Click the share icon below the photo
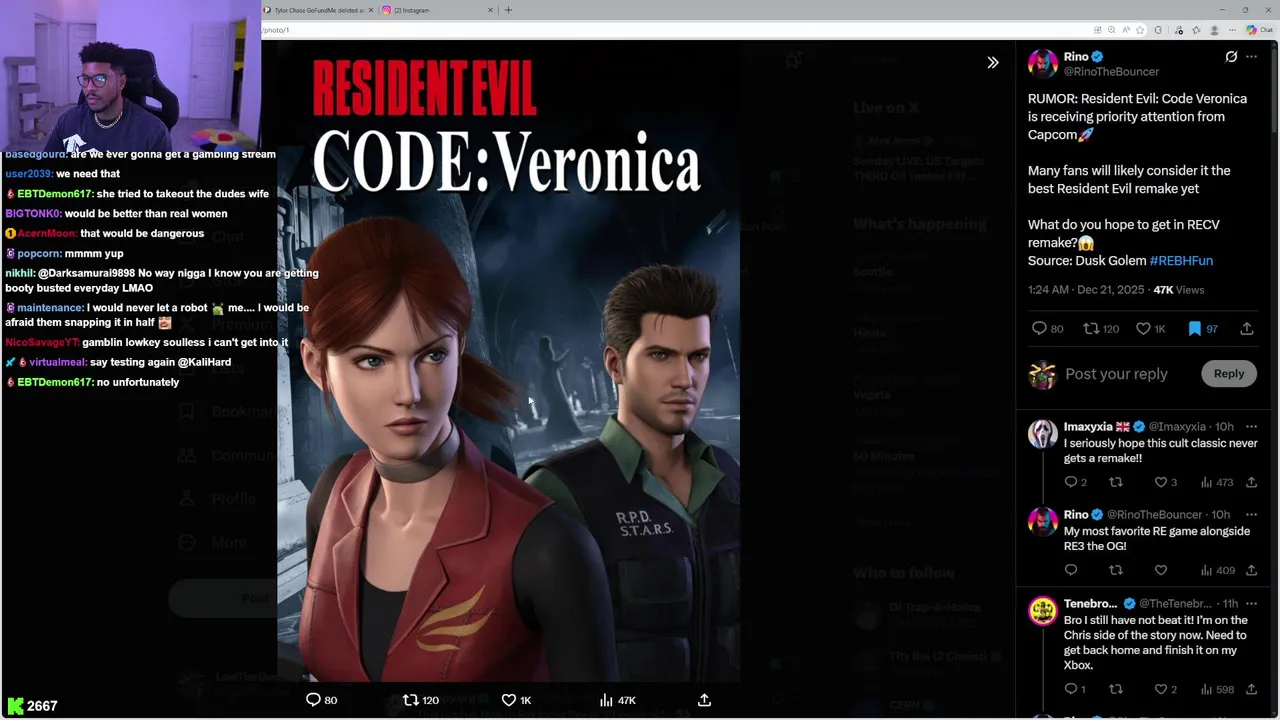Image resolution: width=1280 pixels, height=720 pixels. point(704,700)
